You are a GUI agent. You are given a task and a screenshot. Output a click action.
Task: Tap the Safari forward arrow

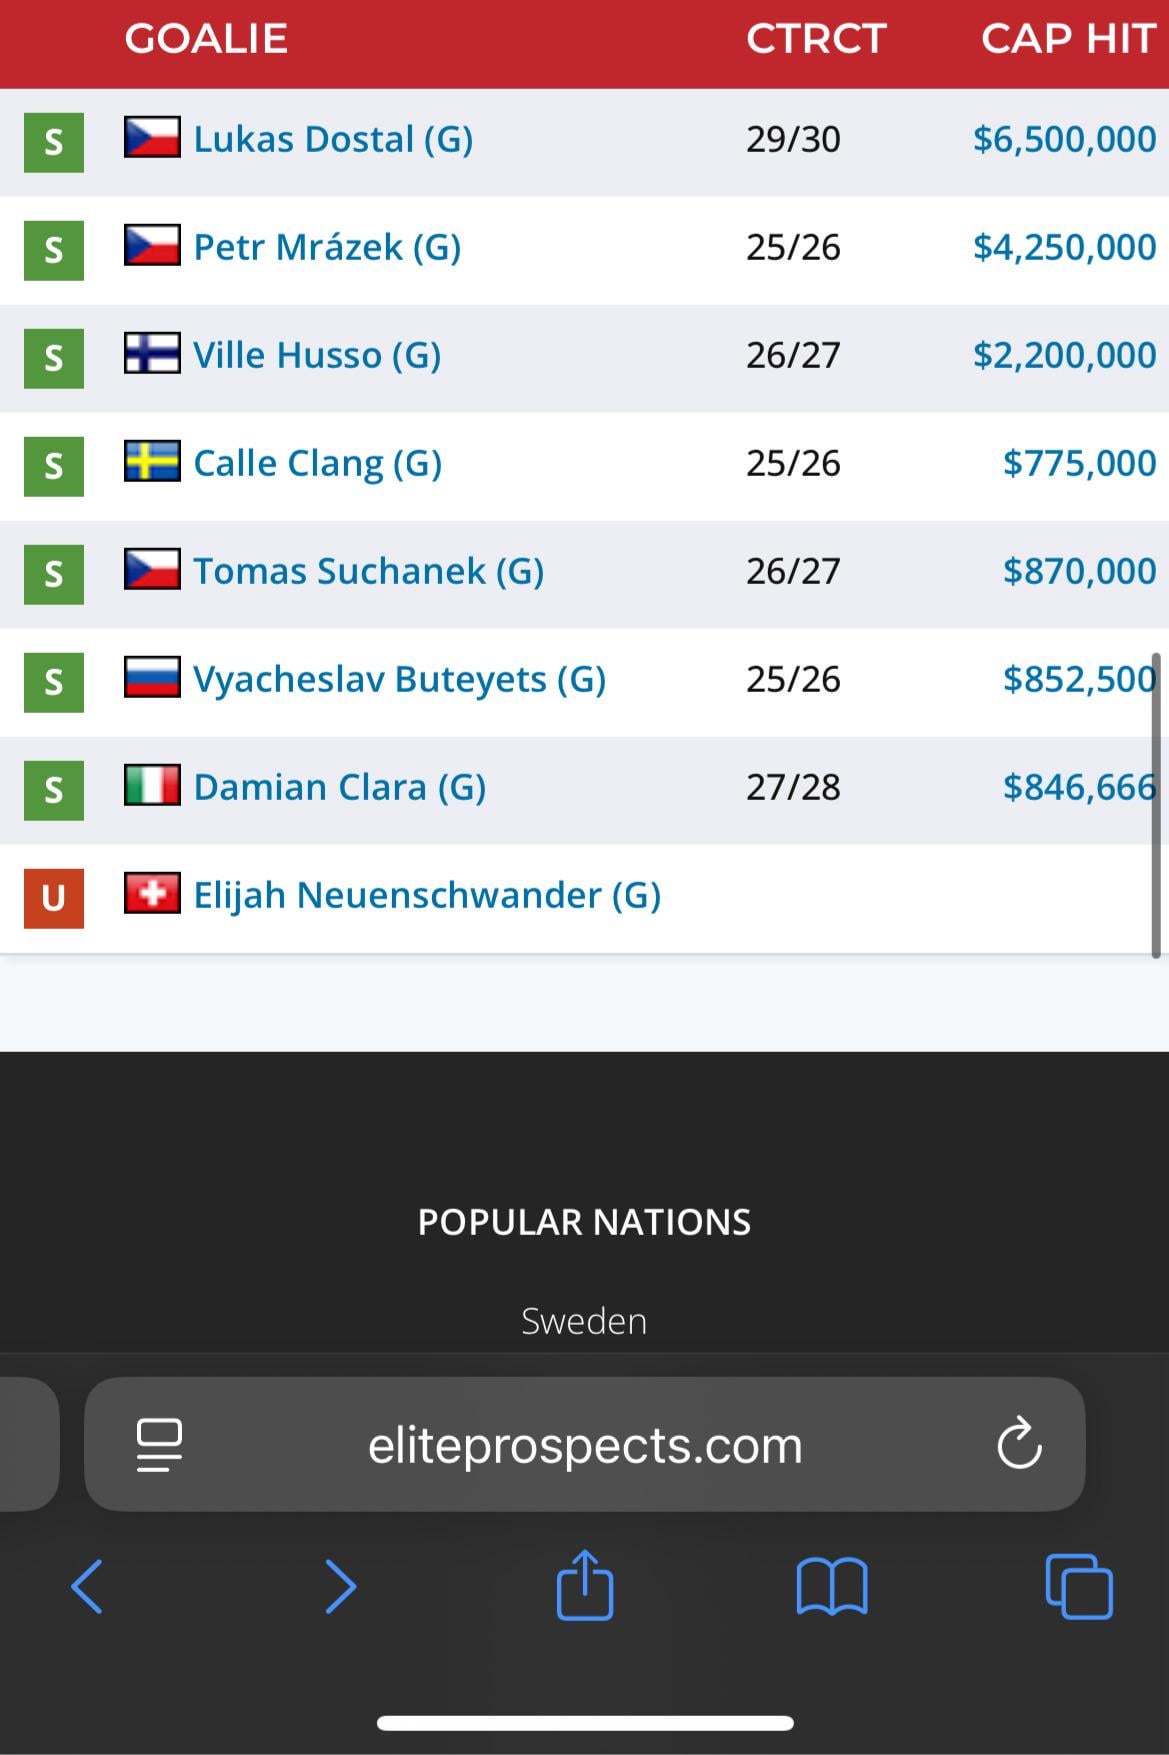coord(340,1586)
